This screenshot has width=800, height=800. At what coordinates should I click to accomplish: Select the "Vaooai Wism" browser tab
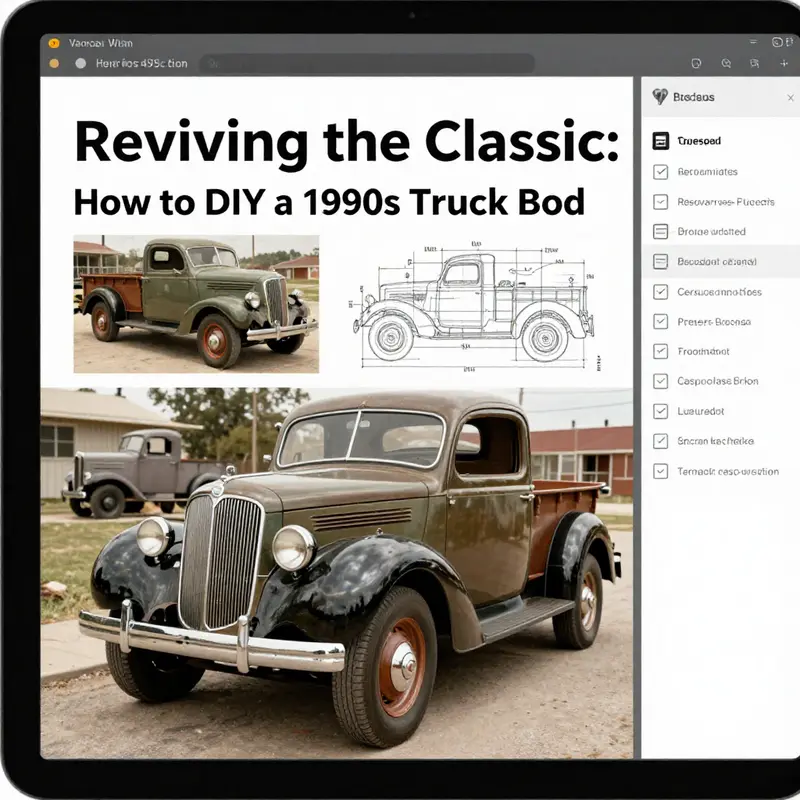point(101,43)
